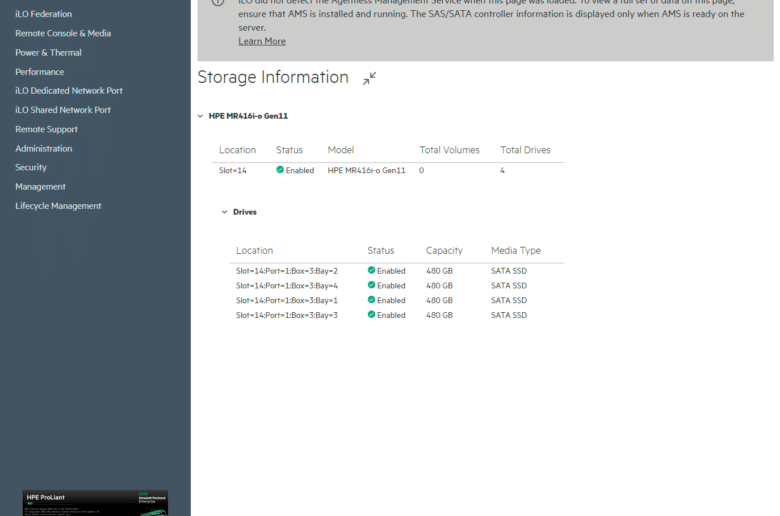780x516 pixels.
Task: Click the SATA SSD media type for Bay=1
Action: (509, 301)
